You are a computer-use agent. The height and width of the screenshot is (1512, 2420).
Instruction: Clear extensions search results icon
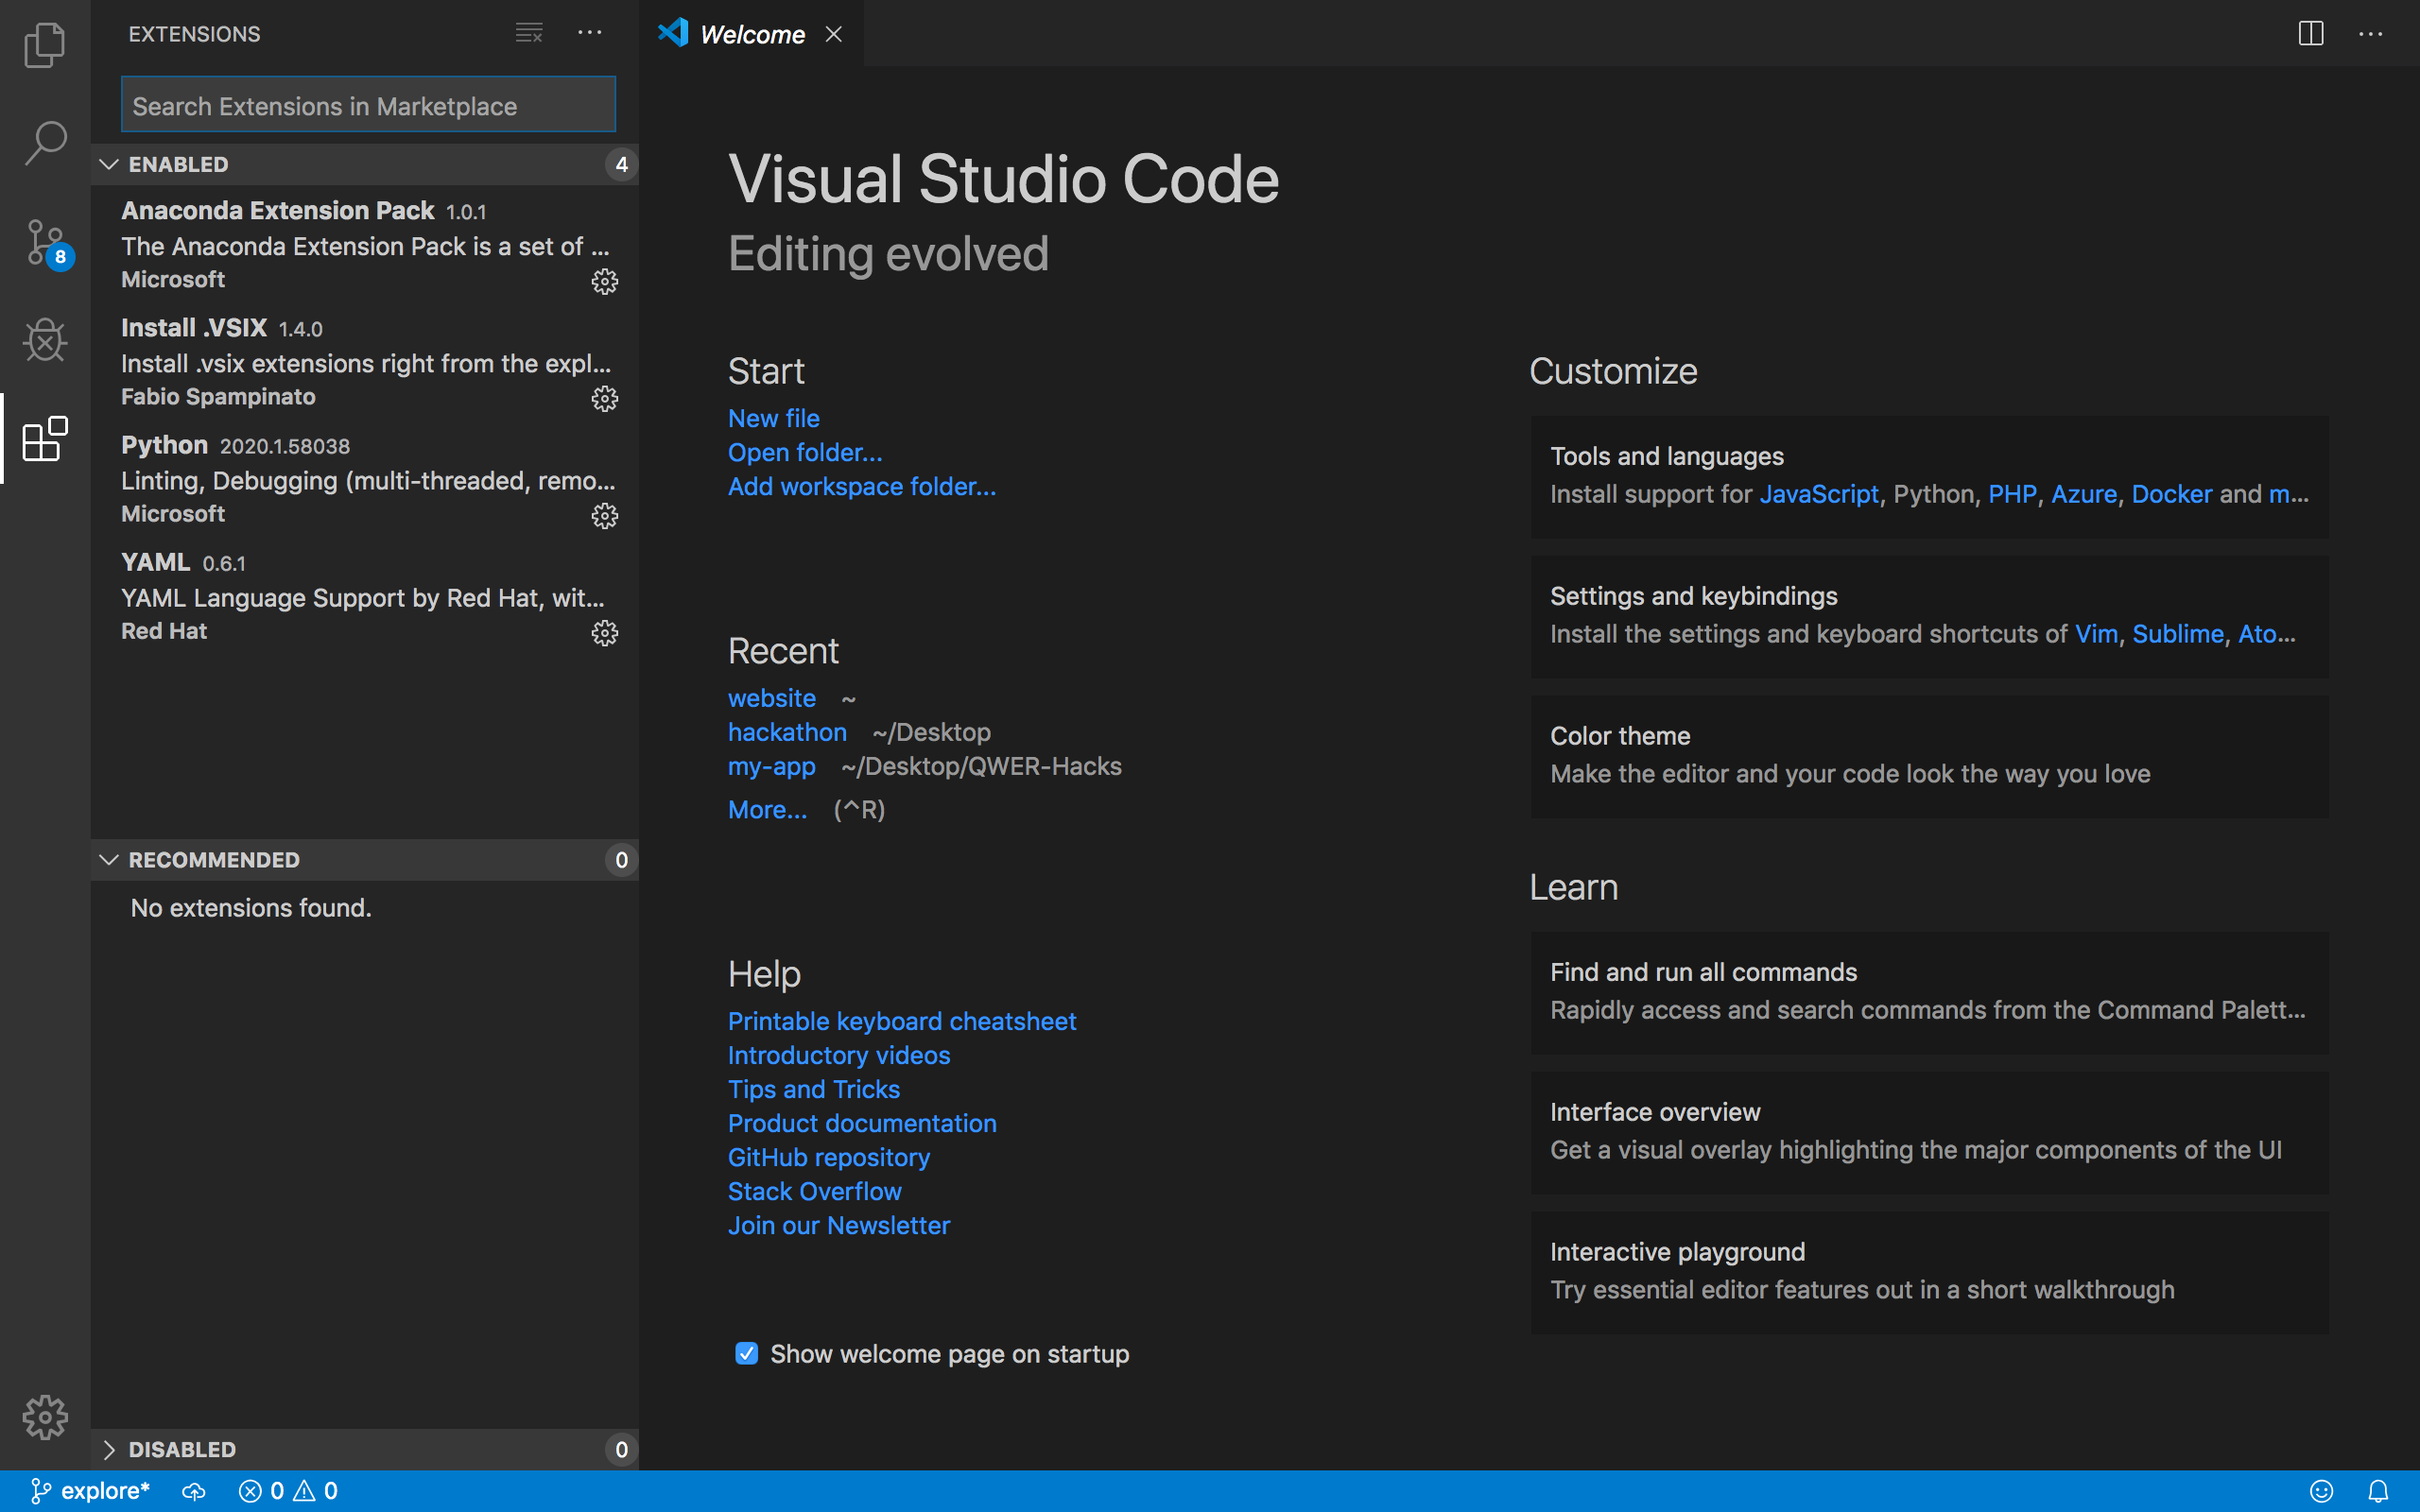point(529,33)
